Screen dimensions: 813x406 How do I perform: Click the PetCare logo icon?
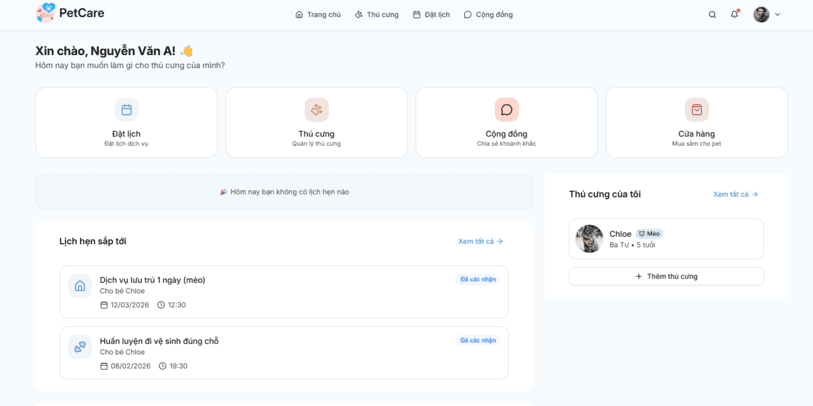tap(46, 13)
